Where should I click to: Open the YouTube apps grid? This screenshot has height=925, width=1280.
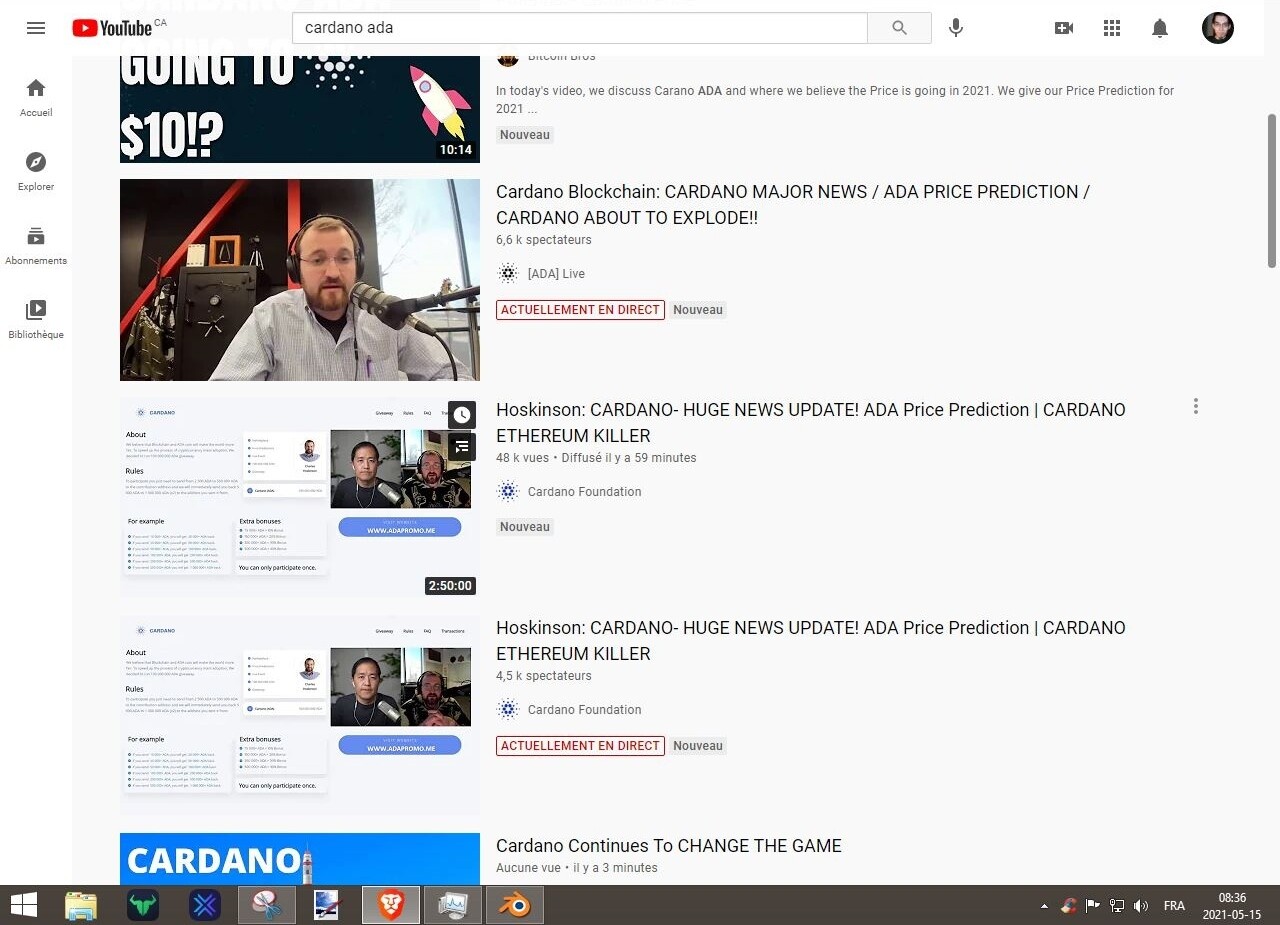click(x=1112, y=28)
